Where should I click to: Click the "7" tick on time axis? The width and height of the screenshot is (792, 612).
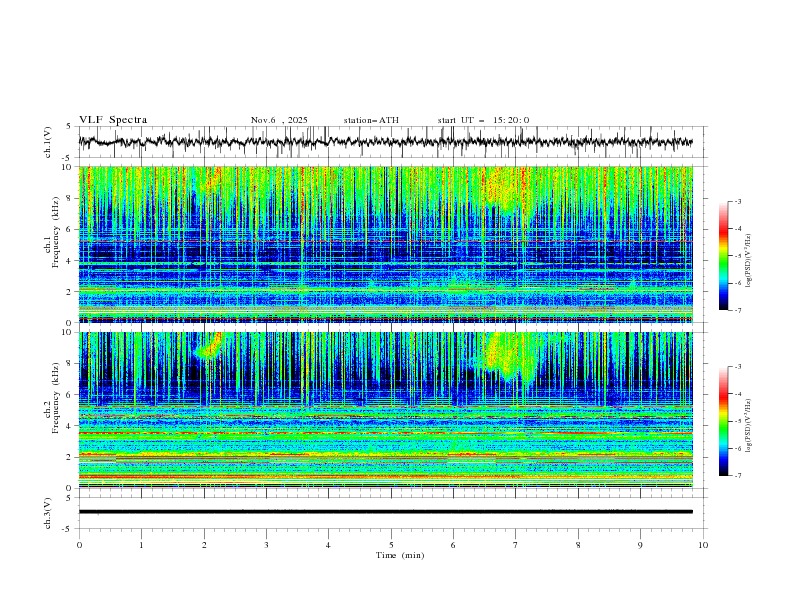tap(516, 545)
